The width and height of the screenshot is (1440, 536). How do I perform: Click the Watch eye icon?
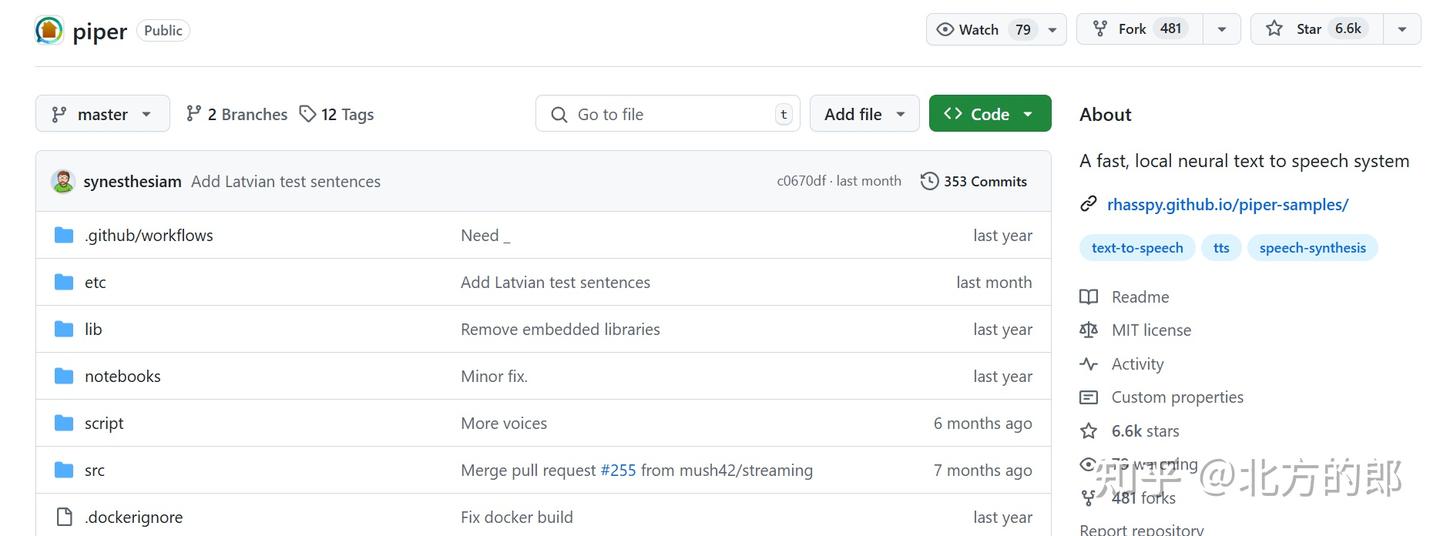pyautogui.click(x=944, y=29)
